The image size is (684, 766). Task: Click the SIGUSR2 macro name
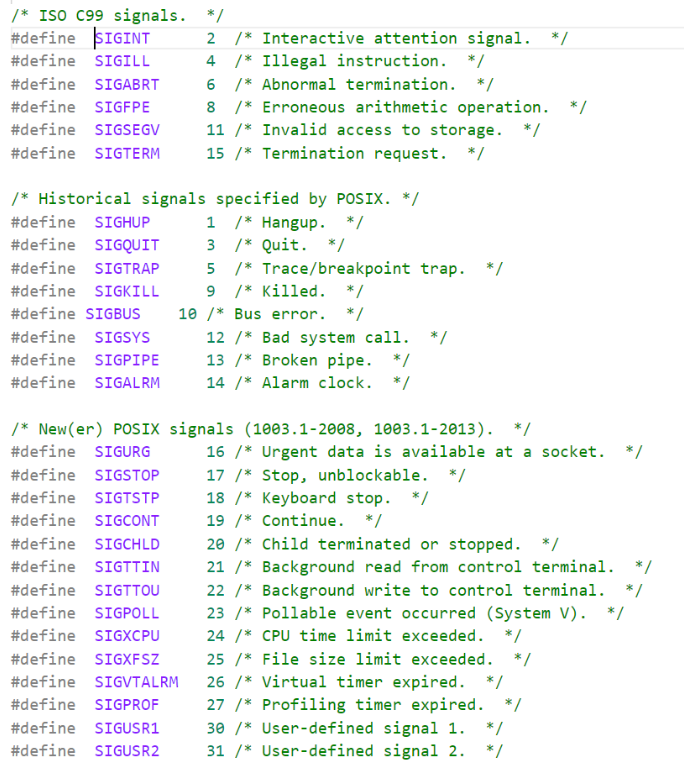click(127, 751)
